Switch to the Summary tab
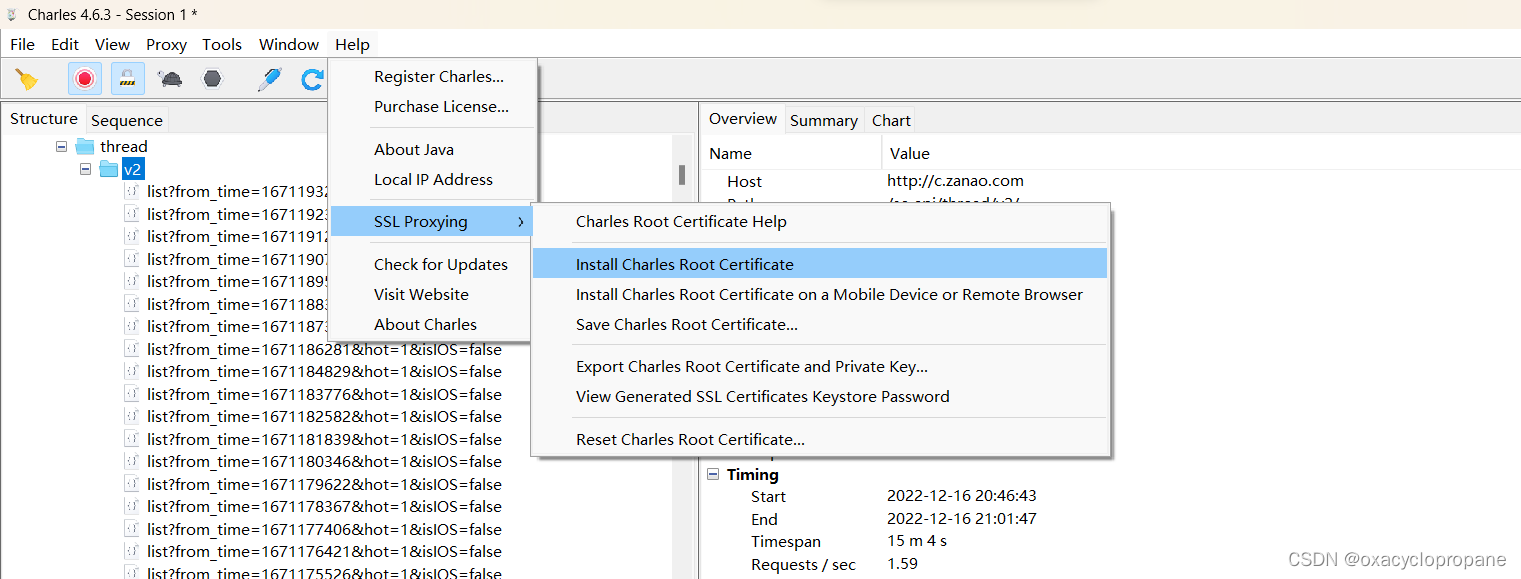1521x579 pixels. coord(824,121)
